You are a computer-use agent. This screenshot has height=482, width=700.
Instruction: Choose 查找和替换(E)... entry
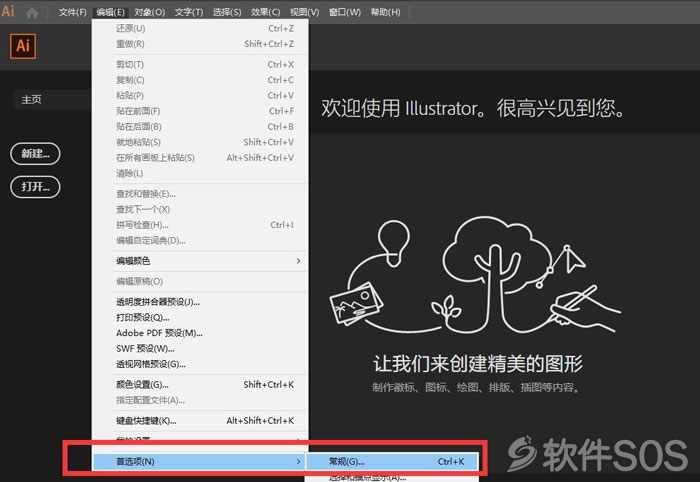coord(200,194)
